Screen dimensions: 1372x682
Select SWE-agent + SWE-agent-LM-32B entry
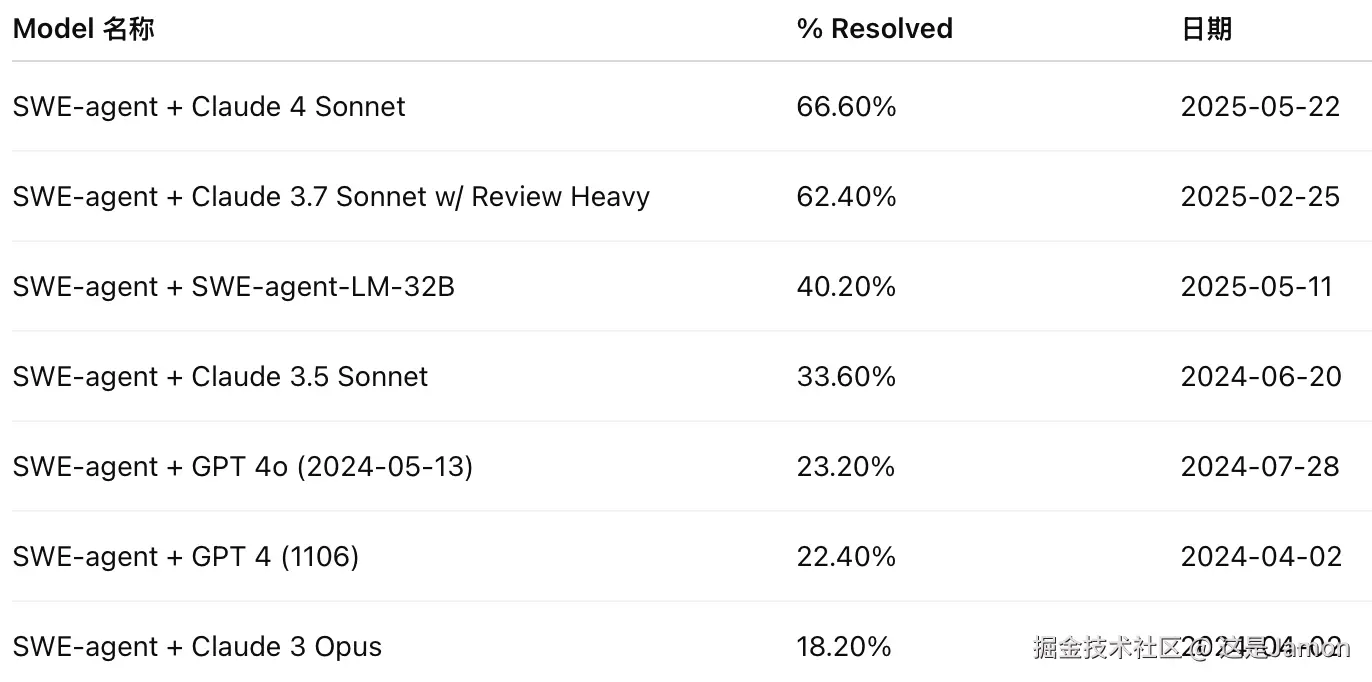tap(233, 287)
